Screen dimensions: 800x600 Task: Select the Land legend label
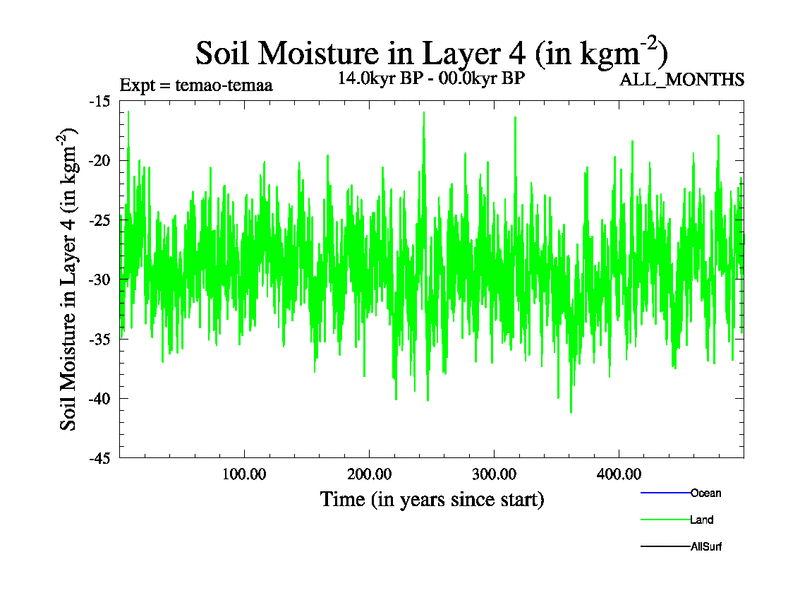[x=701, y=520]
